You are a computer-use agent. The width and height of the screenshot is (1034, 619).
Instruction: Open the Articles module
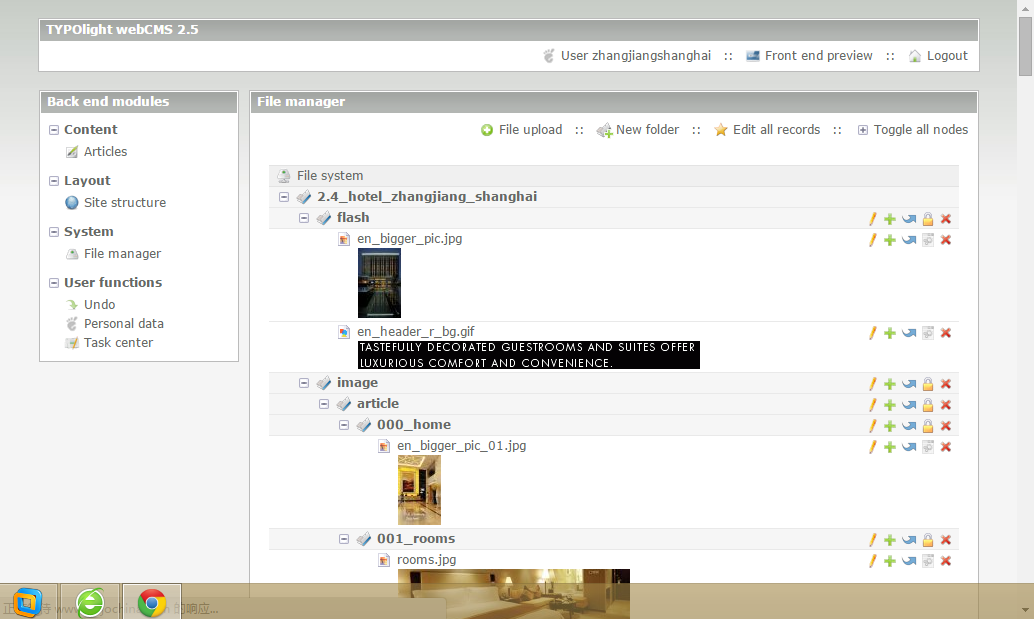pos(105,152)
